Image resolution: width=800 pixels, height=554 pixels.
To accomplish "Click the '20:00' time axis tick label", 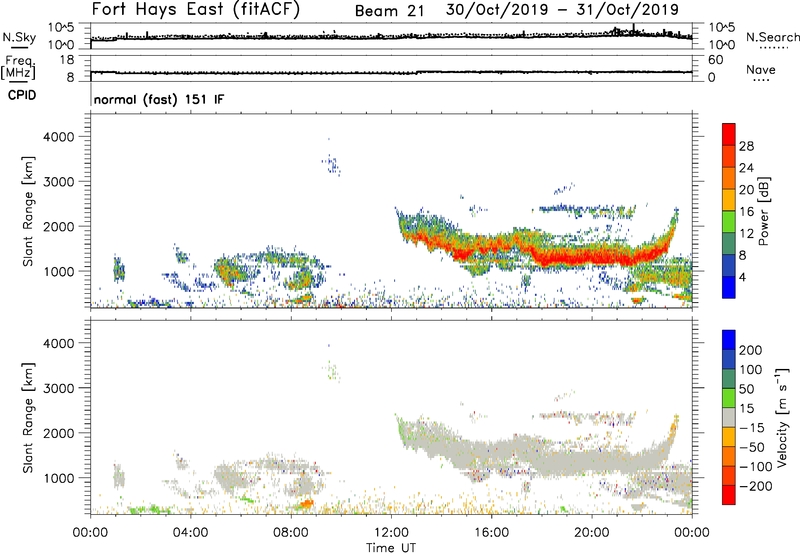I will (592, 533).
